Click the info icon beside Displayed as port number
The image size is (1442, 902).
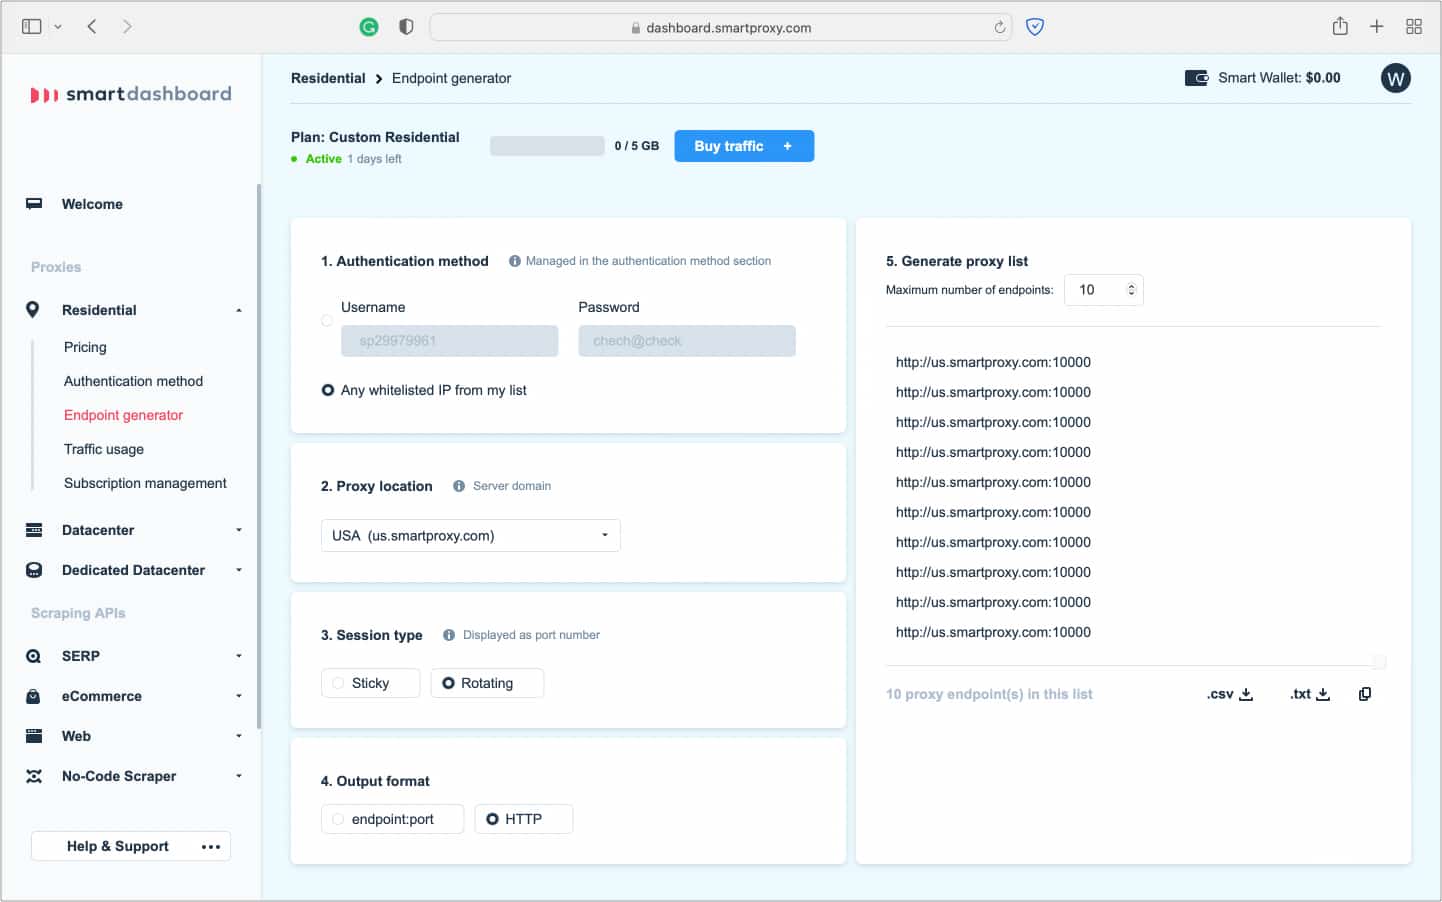point(449,635)
